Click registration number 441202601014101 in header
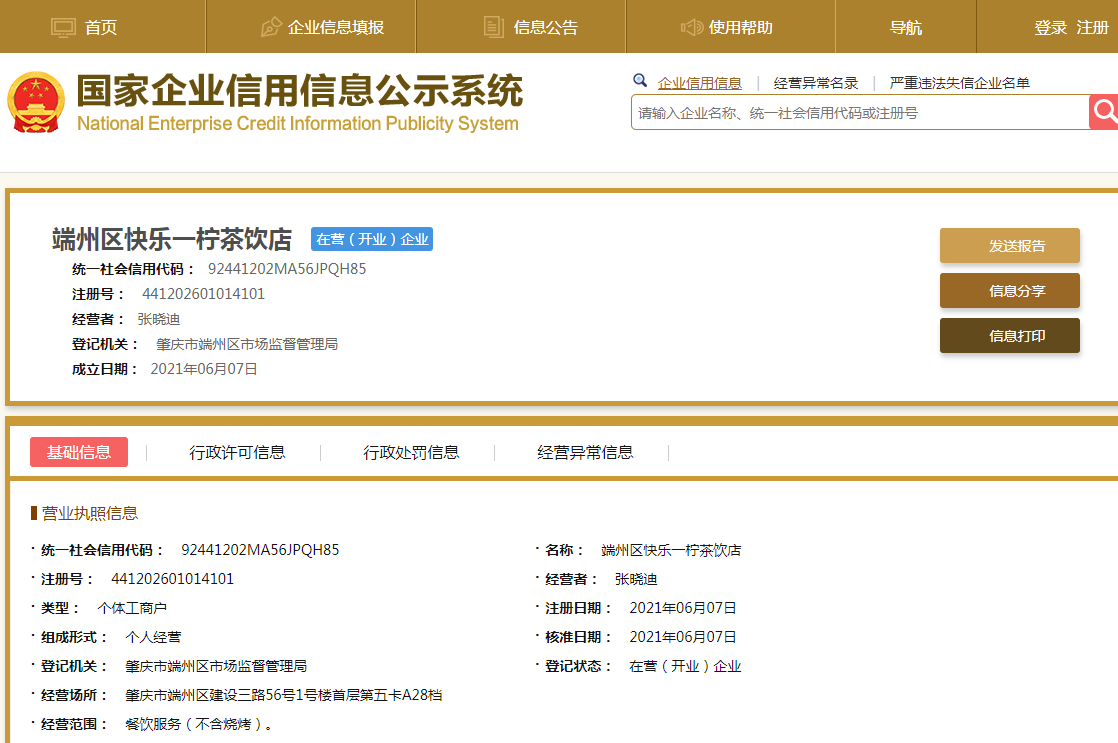 (x=203, y=294)
